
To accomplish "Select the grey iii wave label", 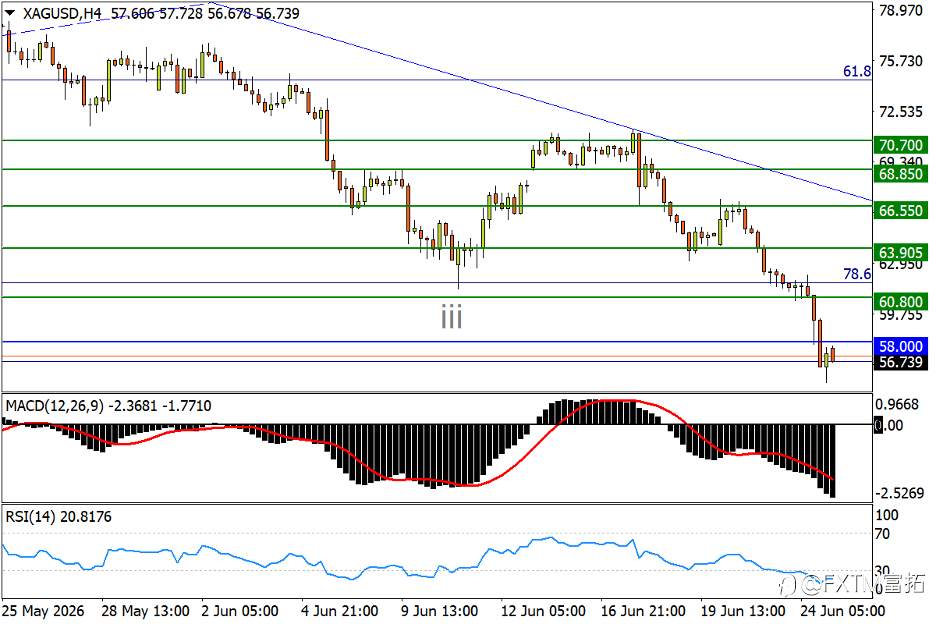I will click(x=452, y=316).
